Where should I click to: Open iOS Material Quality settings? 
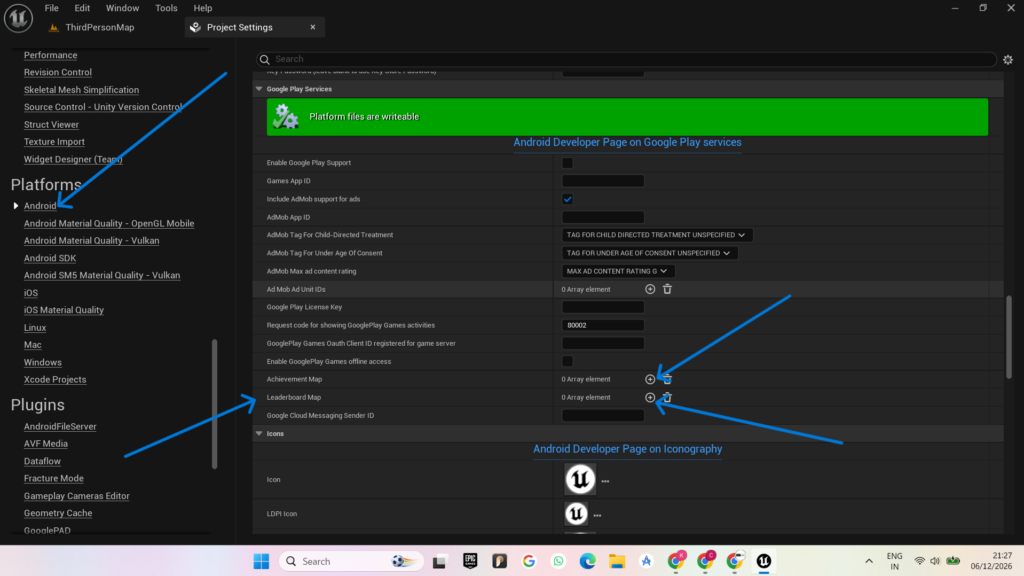(x=63, y=310)
